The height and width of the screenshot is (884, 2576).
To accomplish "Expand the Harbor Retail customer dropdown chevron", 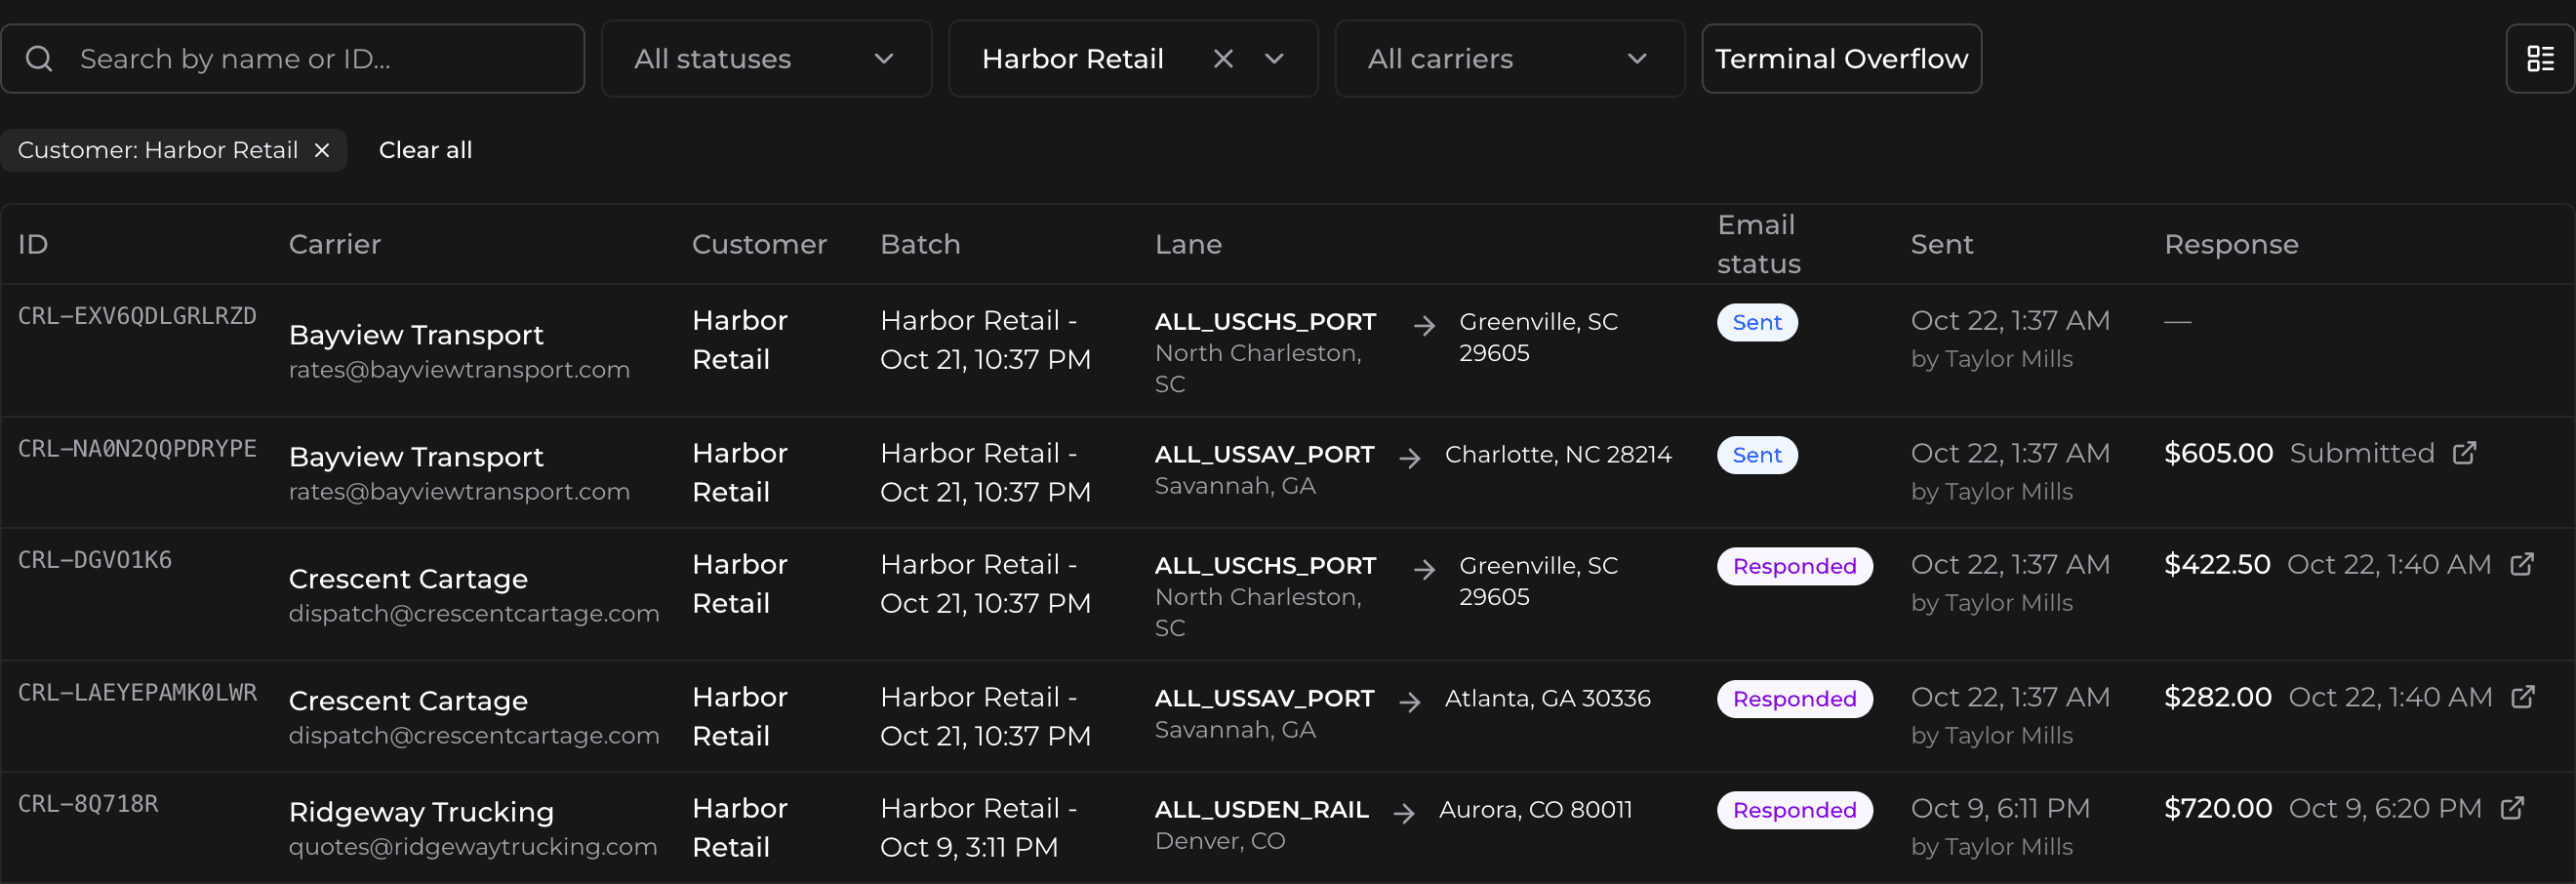I will click(x=1274, y=59).
